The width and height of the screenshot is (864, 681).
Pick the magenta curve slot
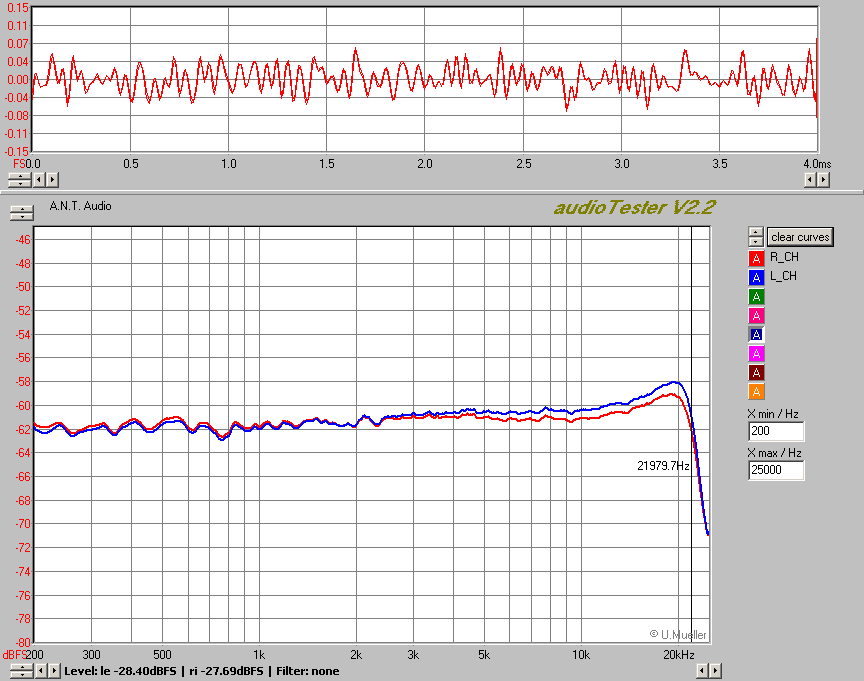[x=756, y=353]
